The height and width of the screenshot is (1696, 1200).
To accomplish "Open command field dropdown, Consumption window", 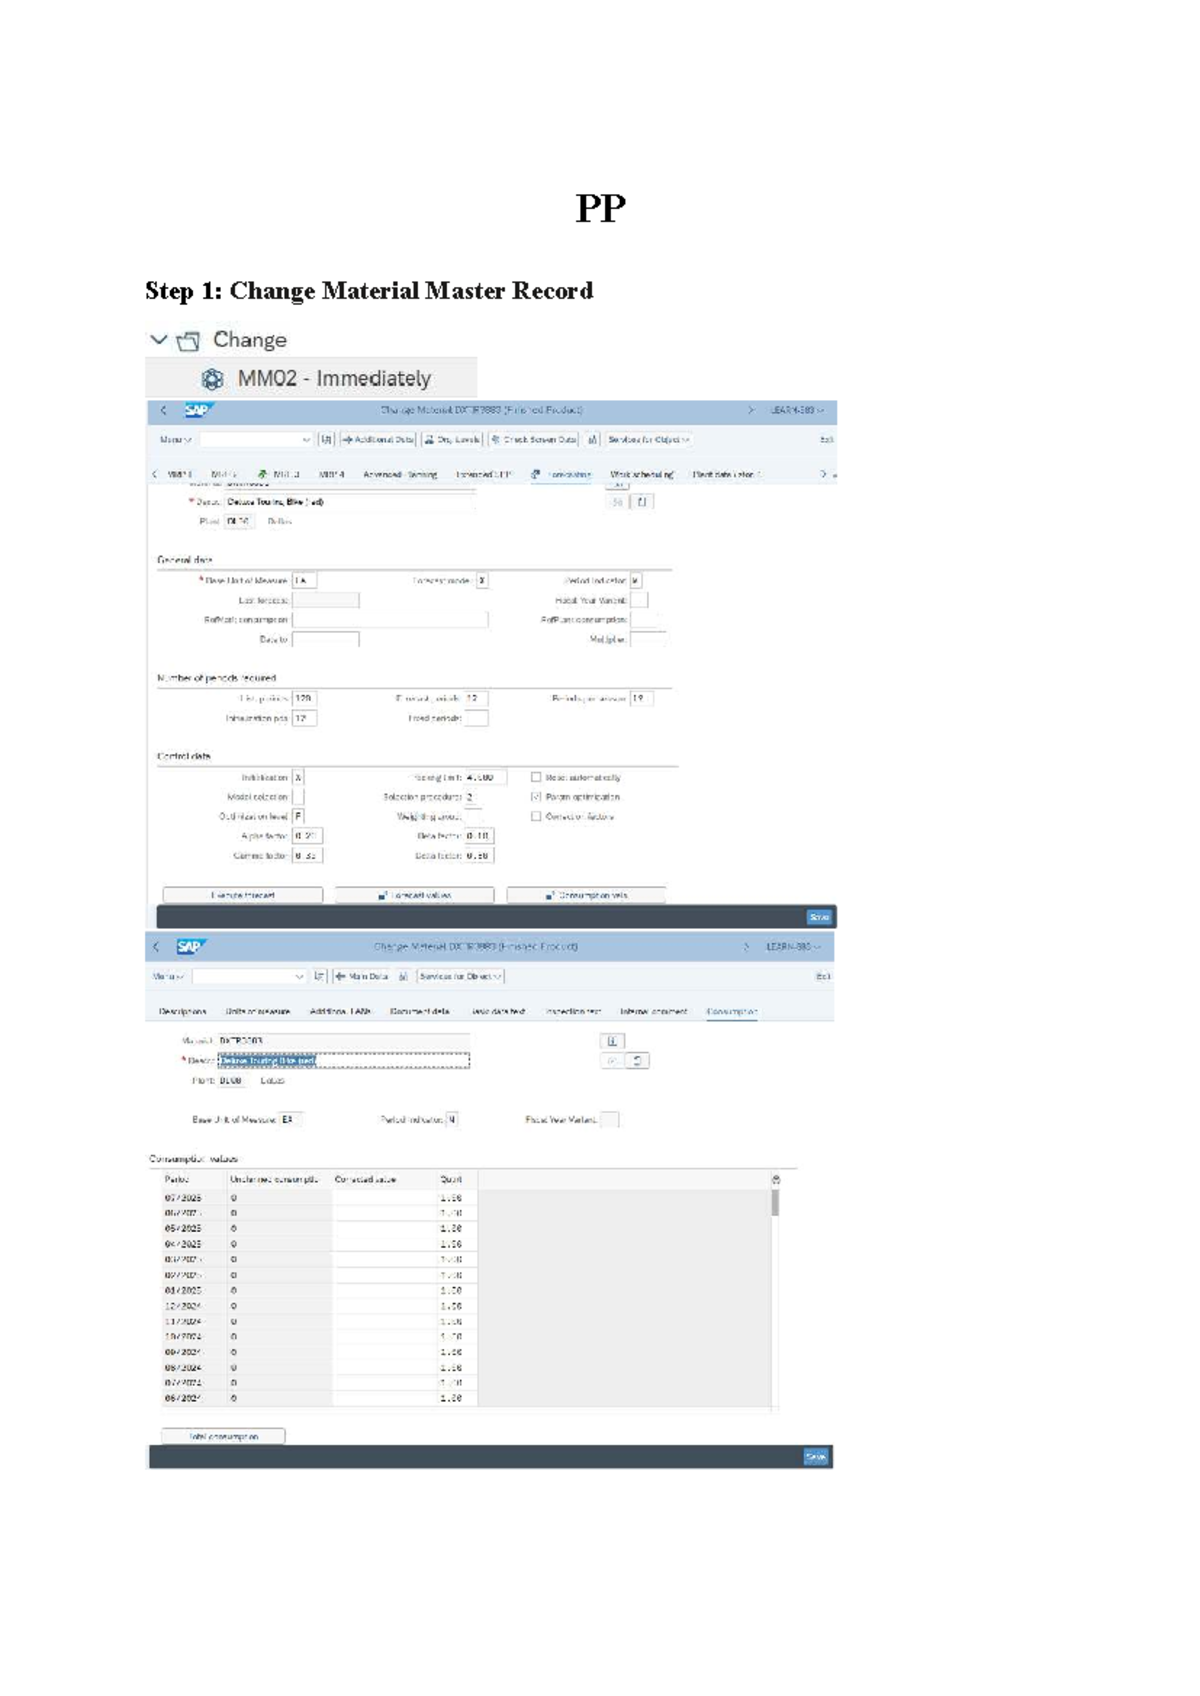I will pyautogui.click(x=298, y=976).
